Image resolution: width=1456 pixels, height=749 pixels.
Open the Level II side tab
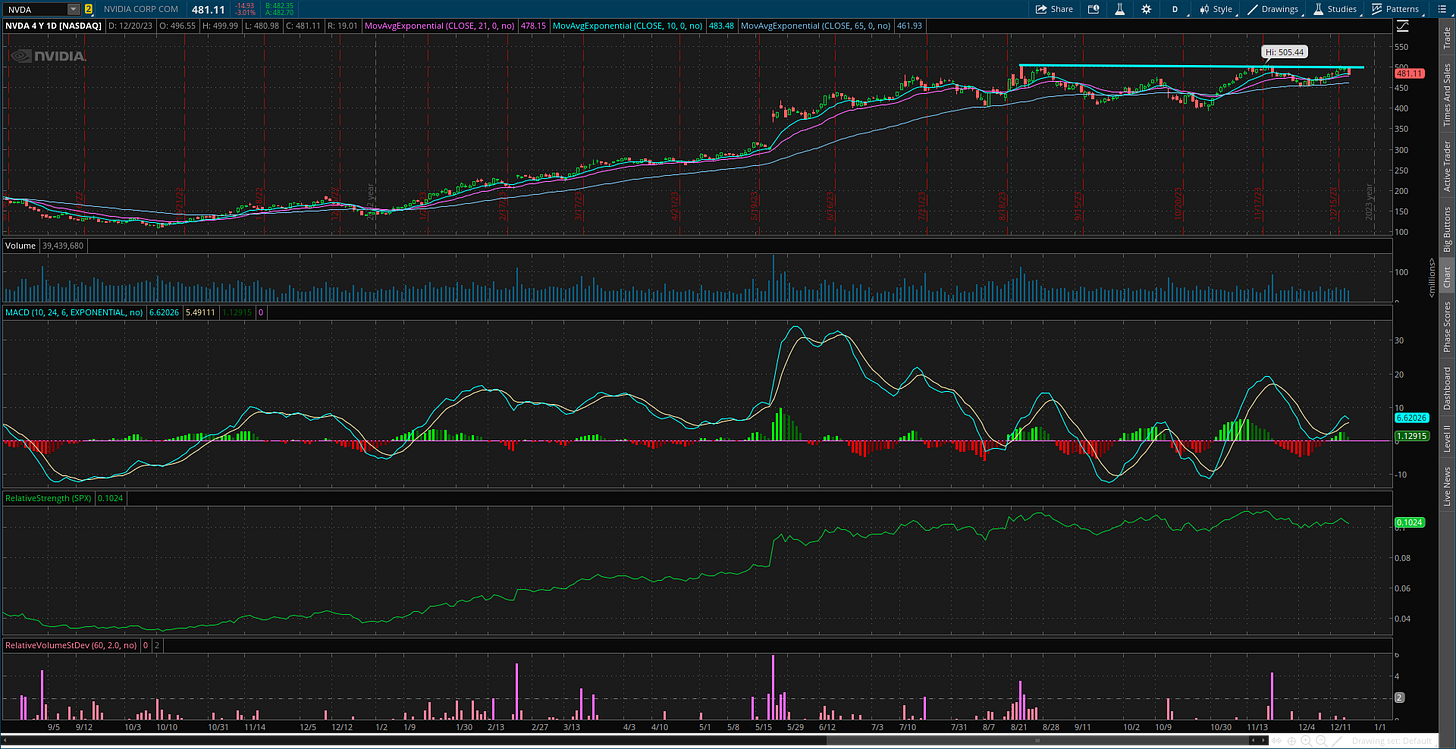tap(1446, 438)
